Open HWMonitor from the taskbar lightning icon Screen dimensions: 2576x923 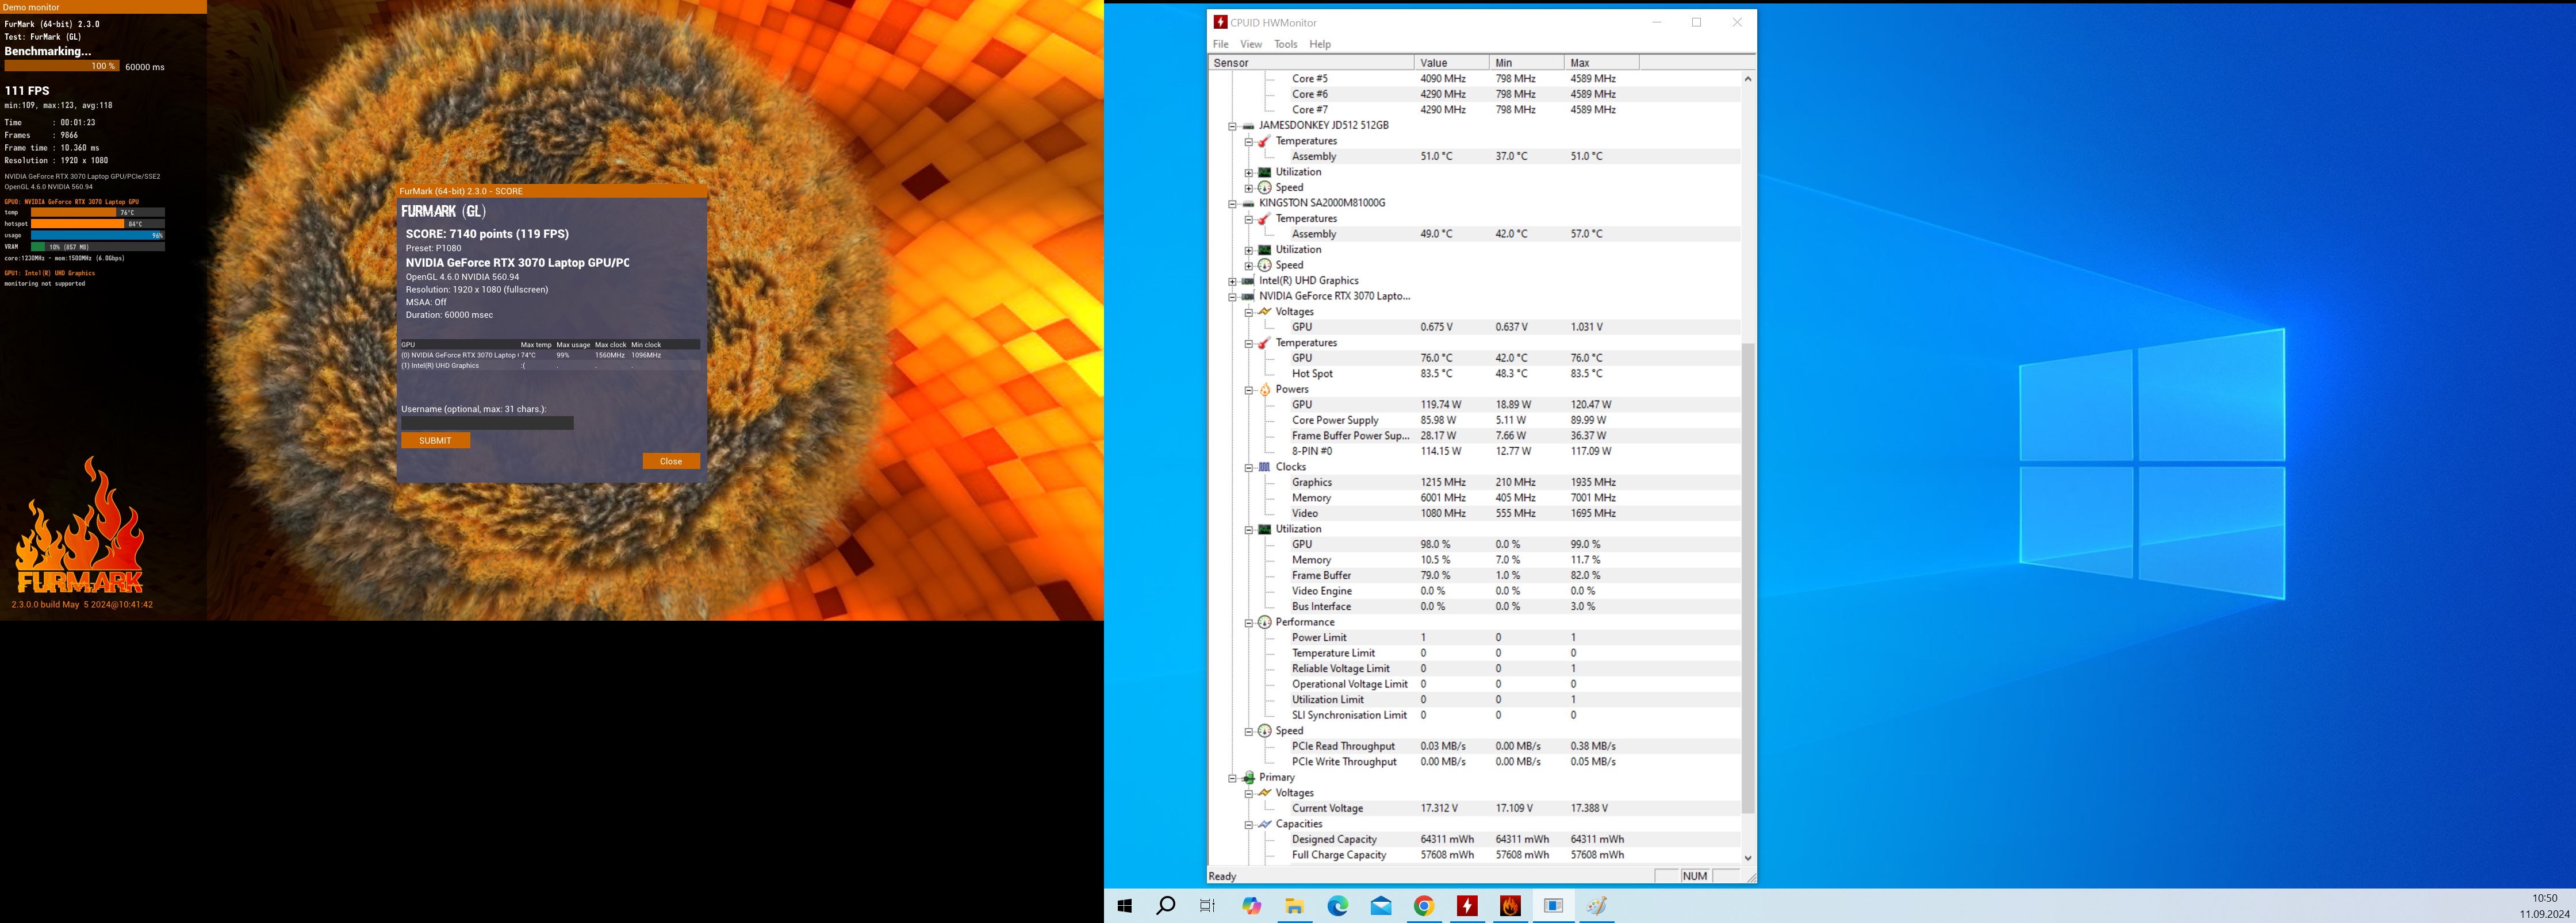1467,906
